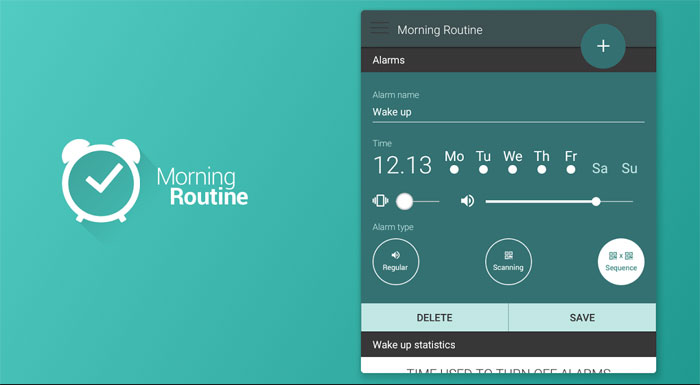This screenshot has width=700, height=385.
Task: Click the Alarm name field 'Wake up'
Action: click(x=508, y=113)
